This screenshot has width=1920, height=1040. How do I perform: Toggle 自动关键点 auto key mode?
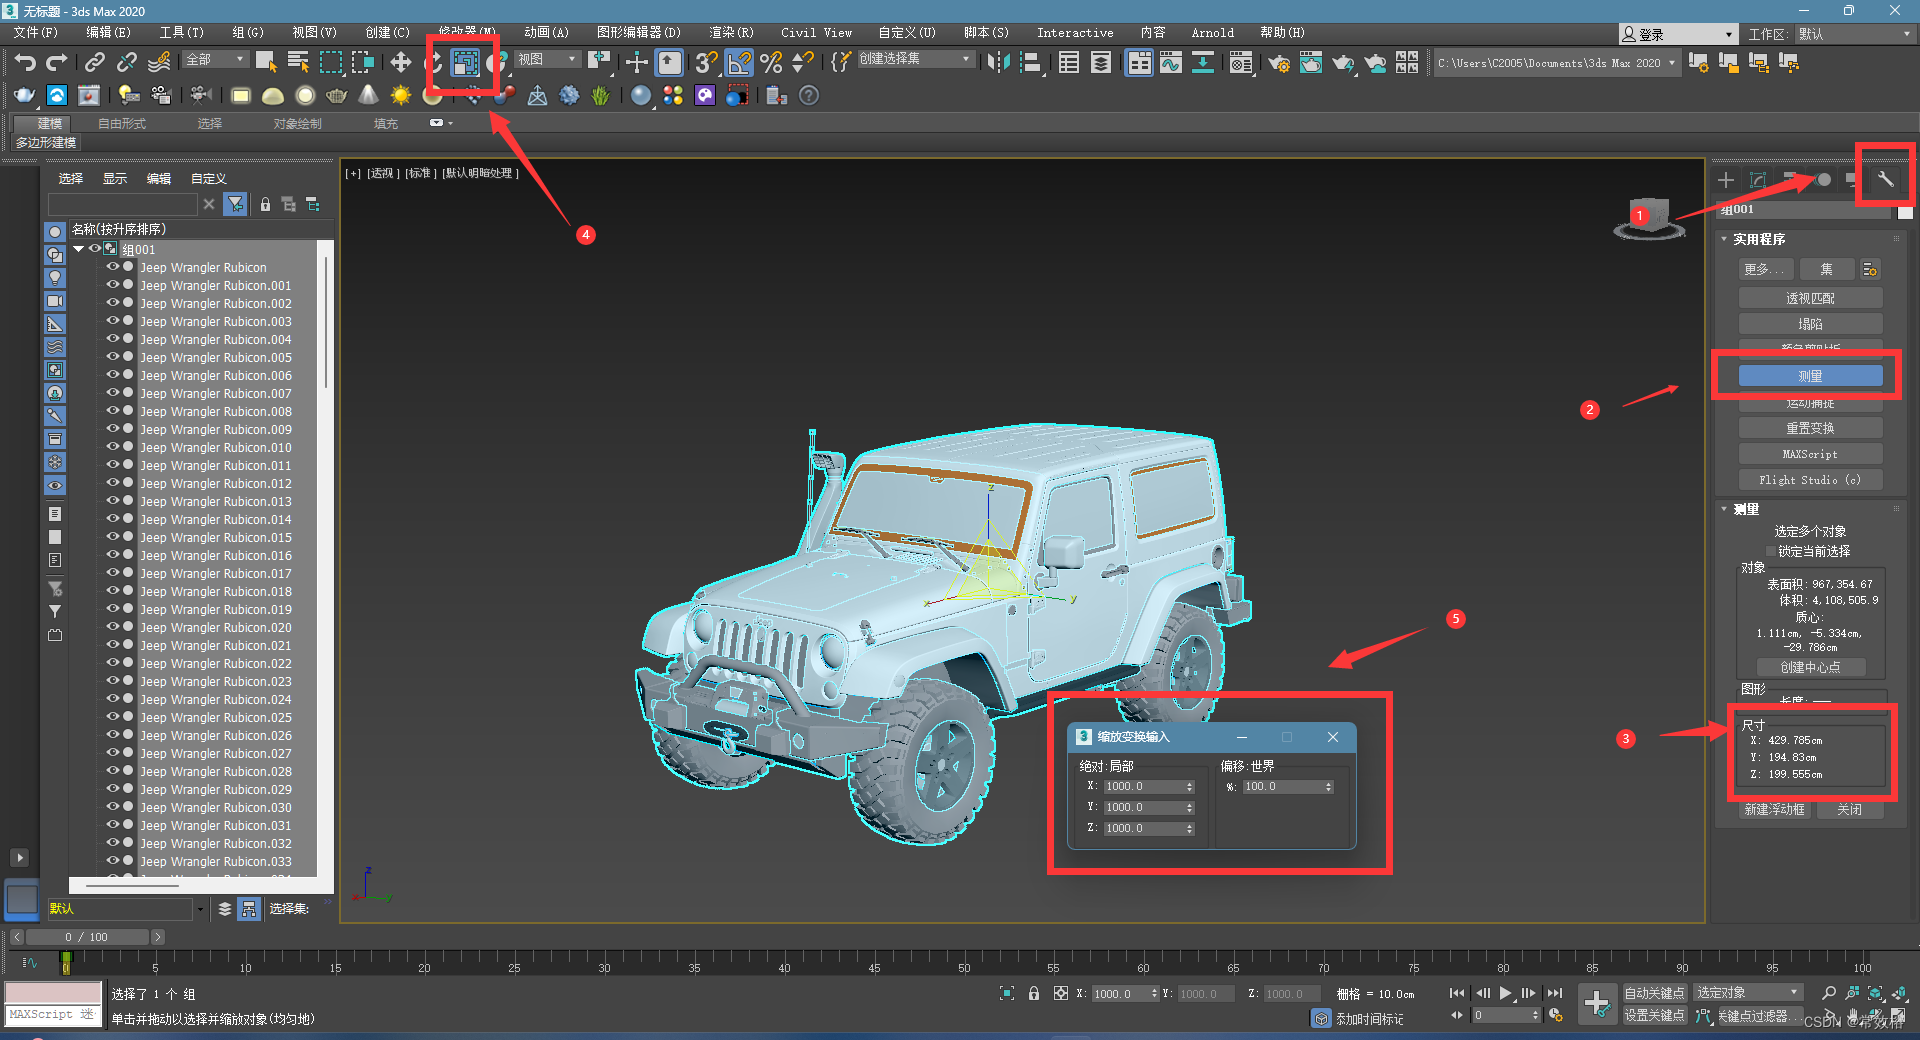click(1654, 993)
